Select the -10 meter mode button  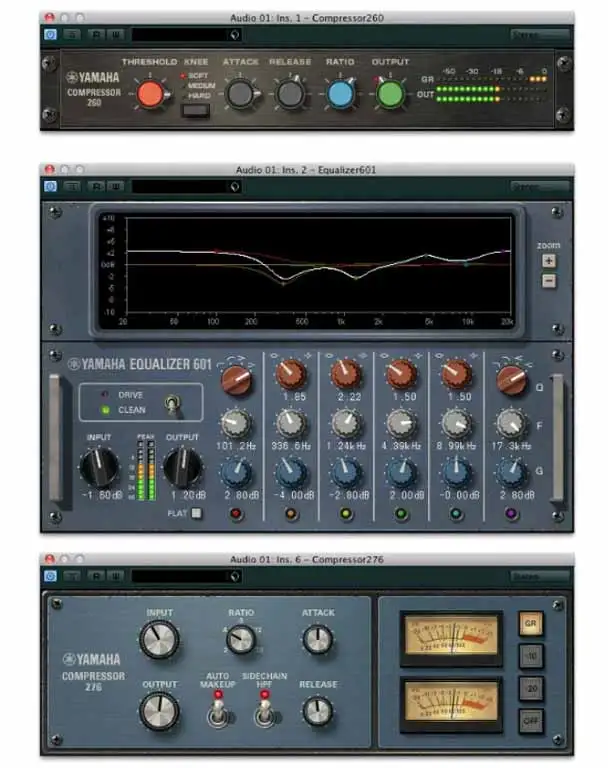coord(531,656)
